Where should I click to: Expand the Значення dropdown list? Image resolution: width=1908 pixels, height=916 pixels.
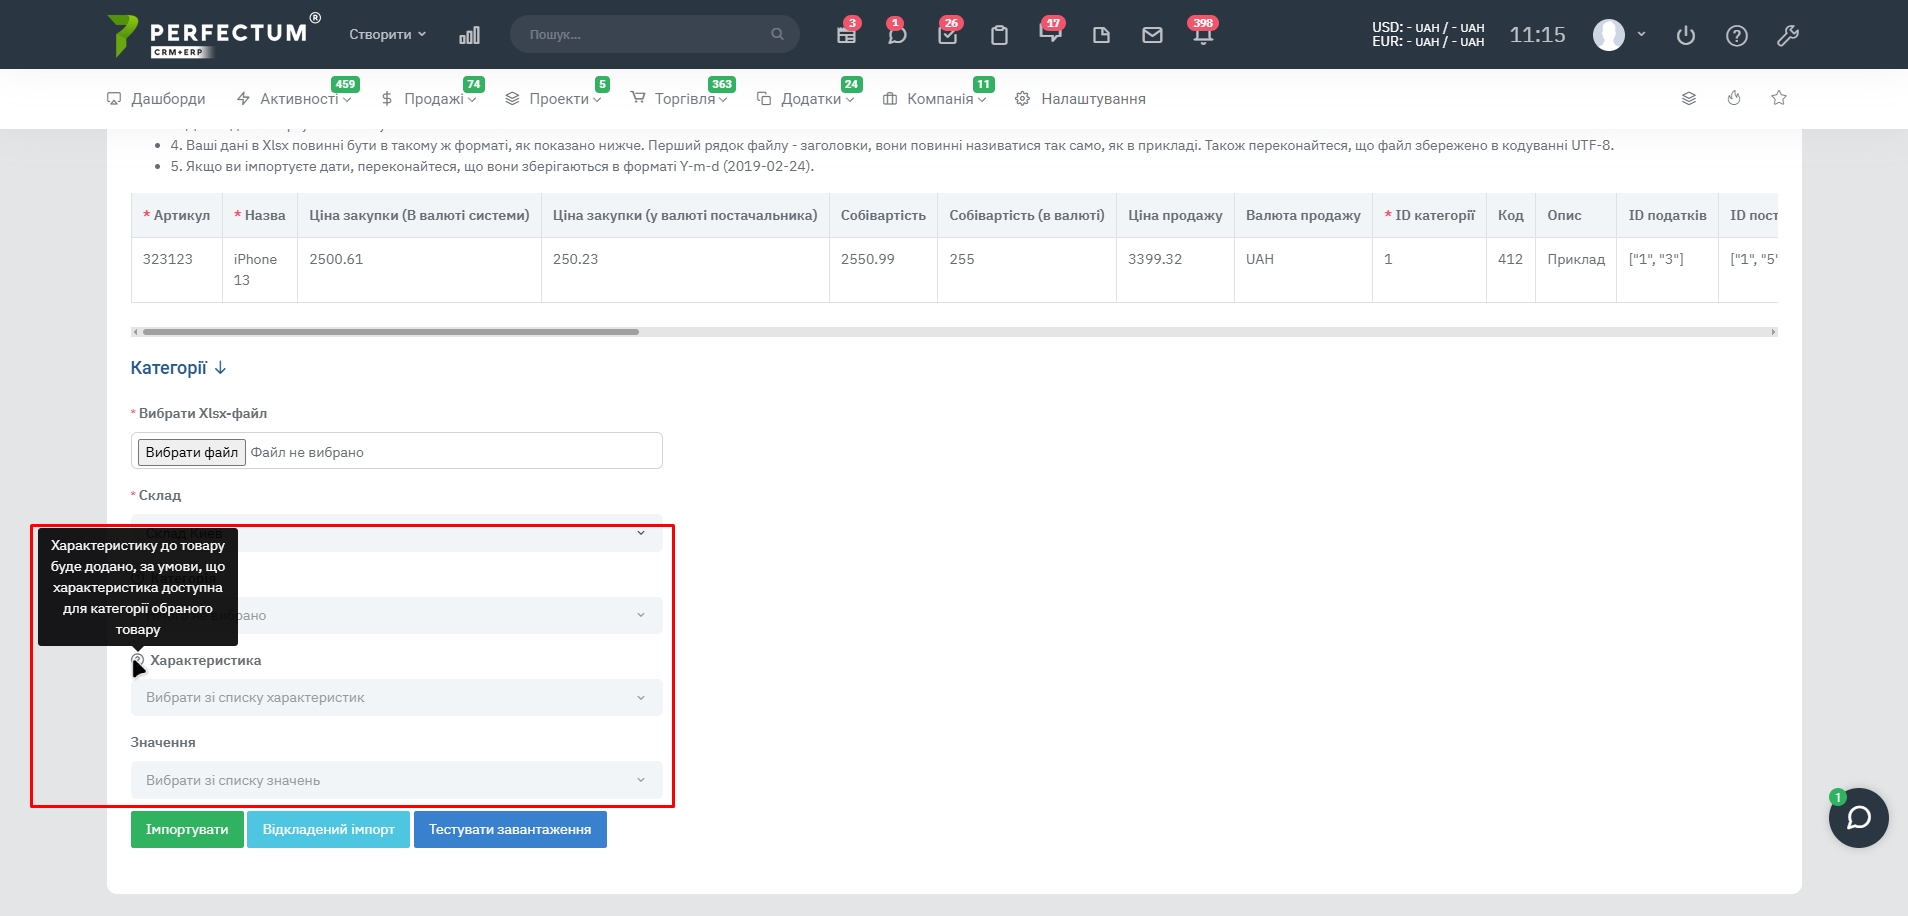point(396,780)
